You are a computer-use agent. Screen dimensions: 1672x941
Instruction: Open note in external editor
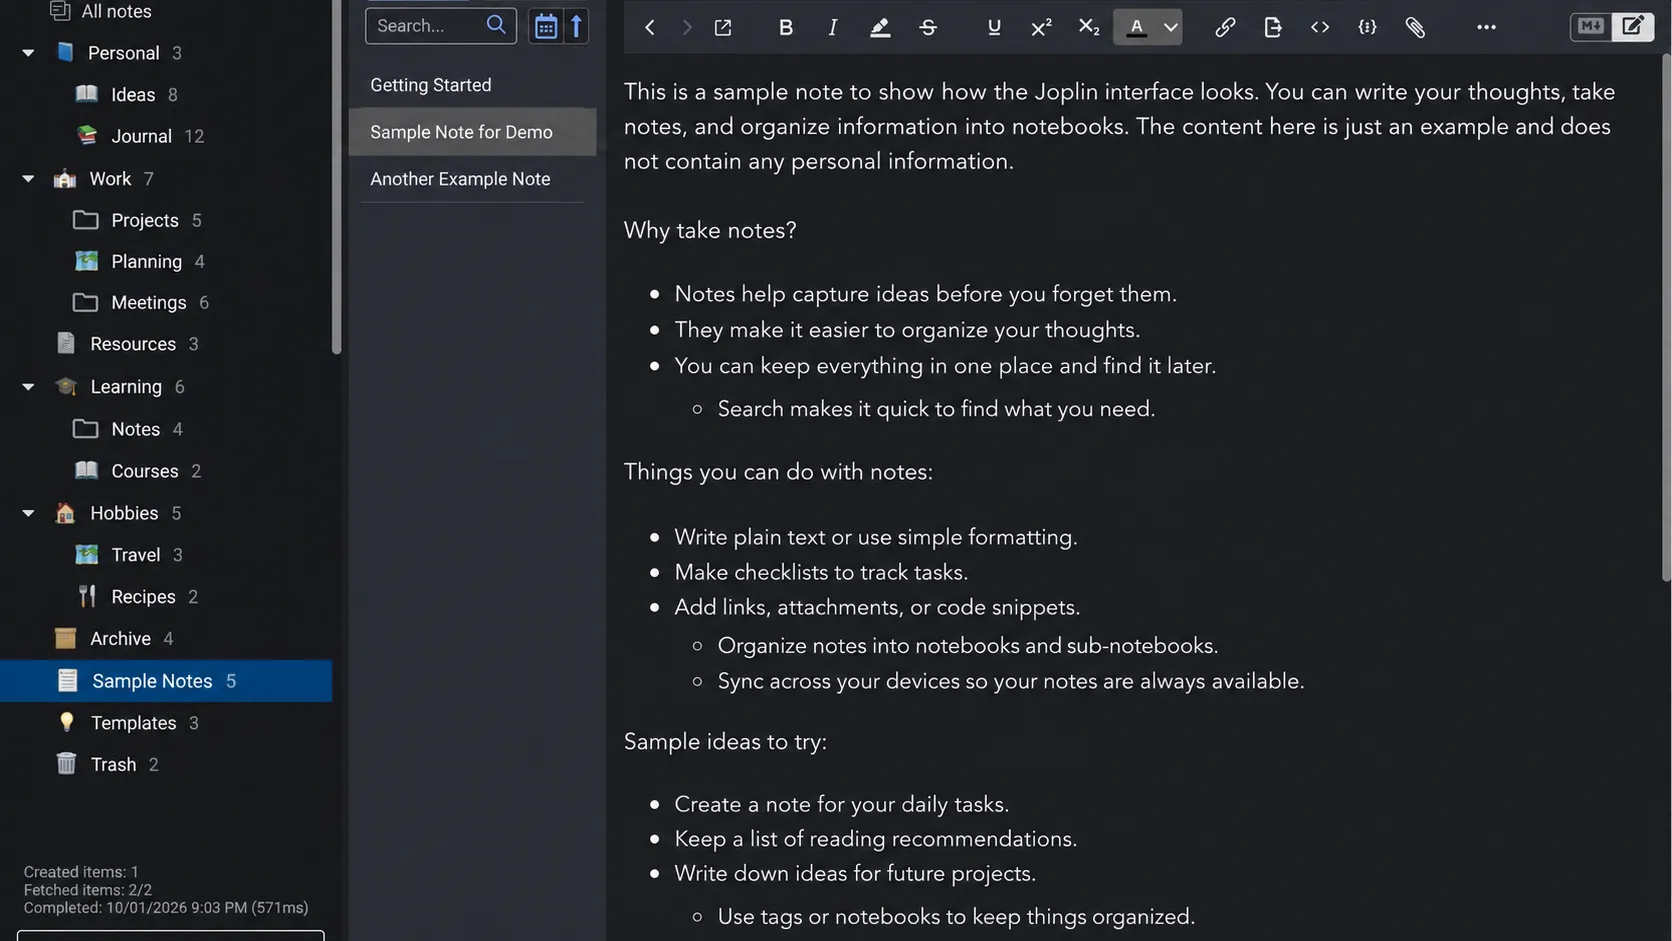pyautogui.click(x=723, y=27)
